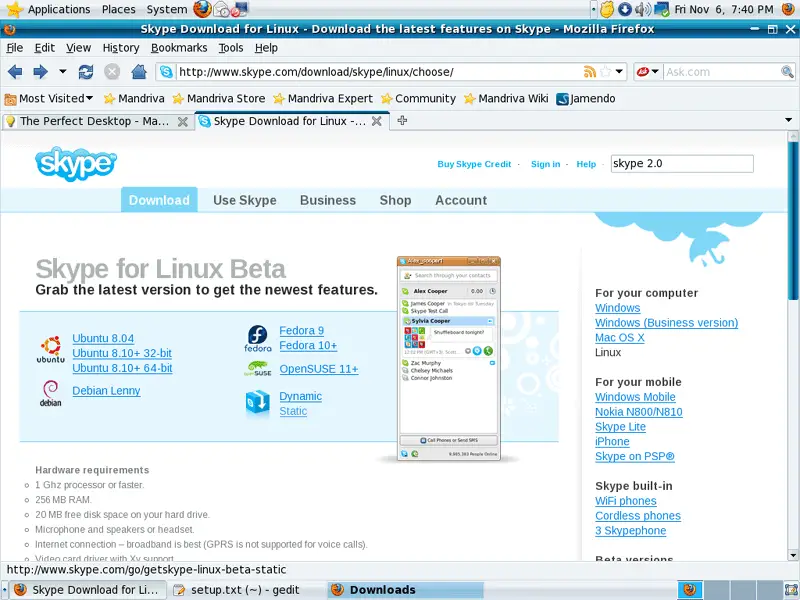Open the Help menu
This screenshot has width=800, height=600.
pos(266,48)
